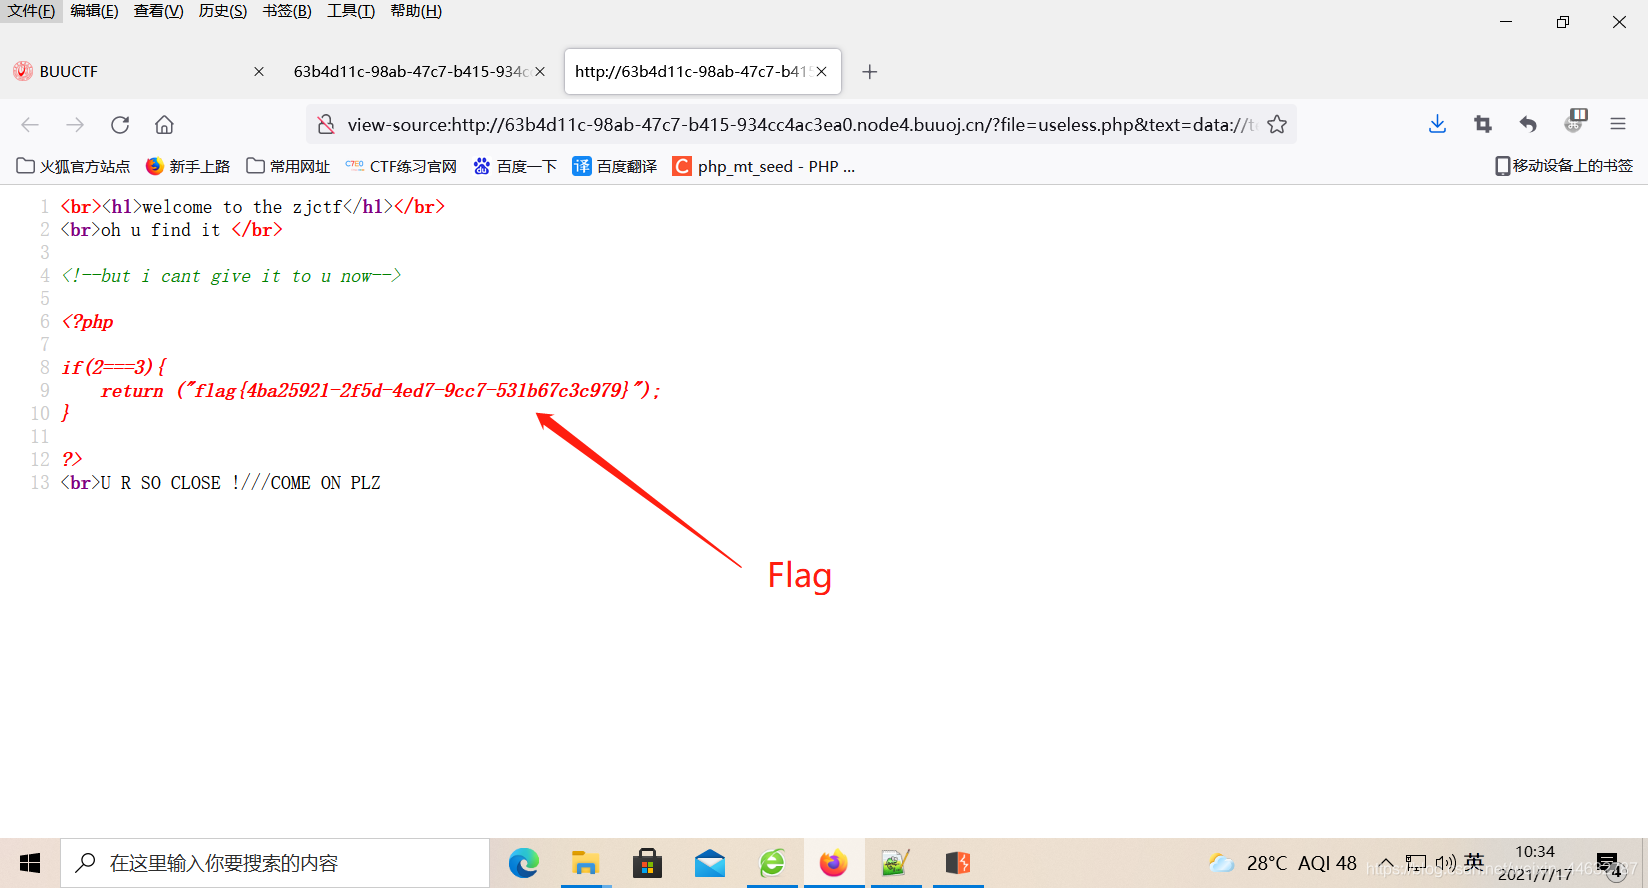The image size is (1648, 888).
Task: Open the 历史(S) menu
Action: click(222, 11)
